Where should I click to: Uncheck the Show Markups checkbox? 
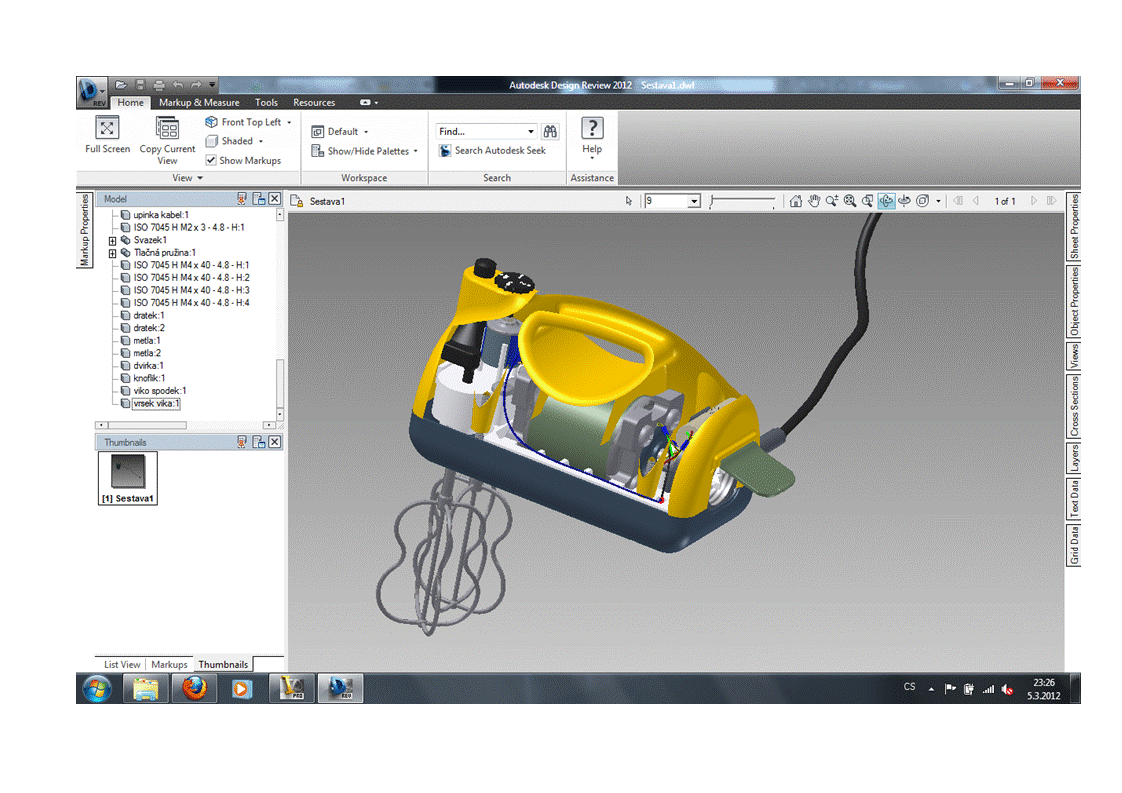click(211, 160)
